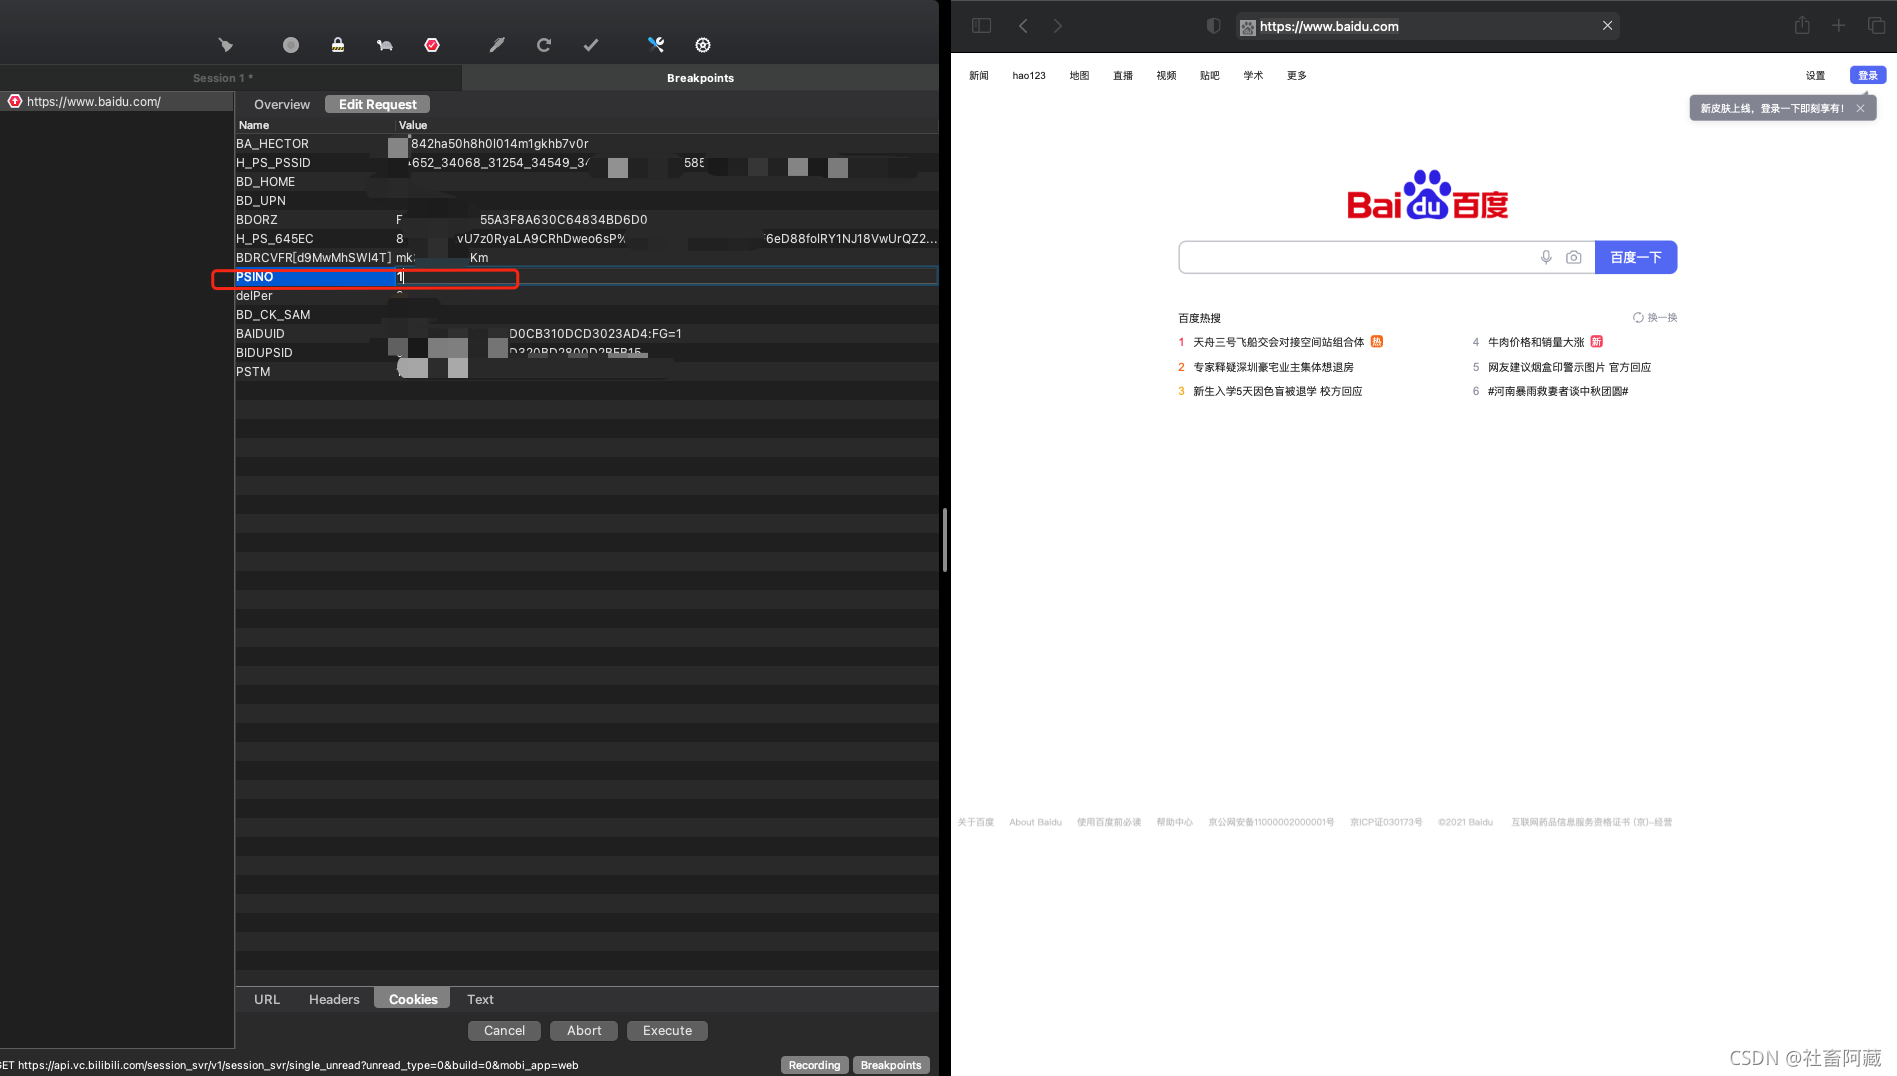This screenshot has height=1076, width=1897.
Task: Click the 百度一下 search button
Action: (x=1636, y=257)
